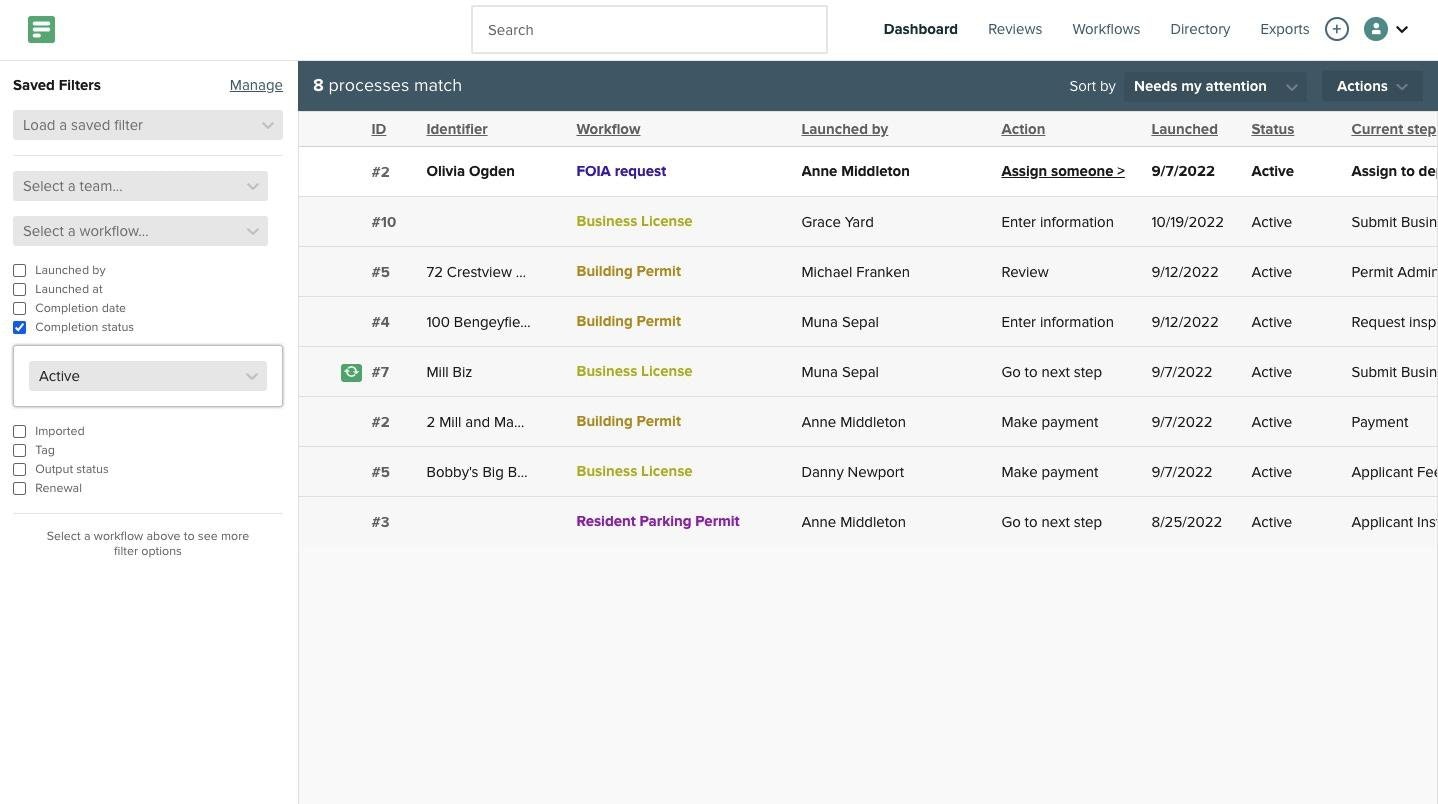
Task: Open the Actions dropdown
Action: tap(1372, 86)
